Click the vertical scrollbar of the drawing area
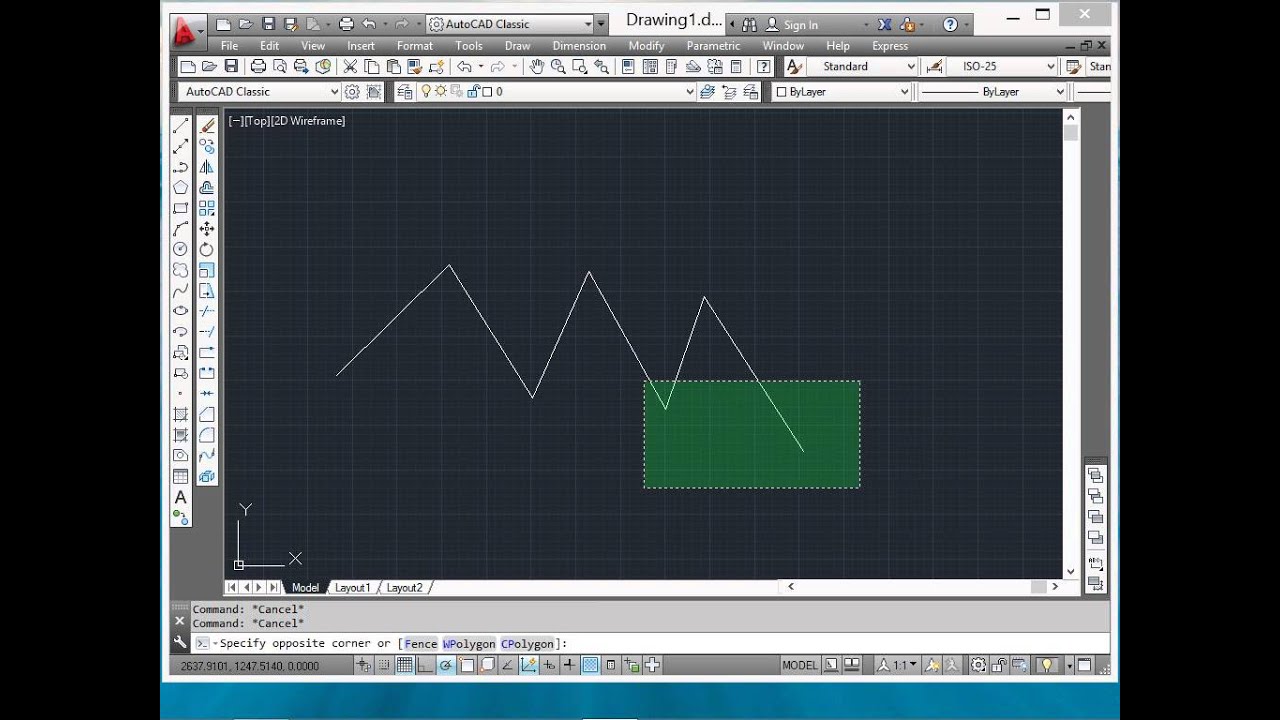The width and height of the screenshot is (1280, 720). coord(1071,345)
